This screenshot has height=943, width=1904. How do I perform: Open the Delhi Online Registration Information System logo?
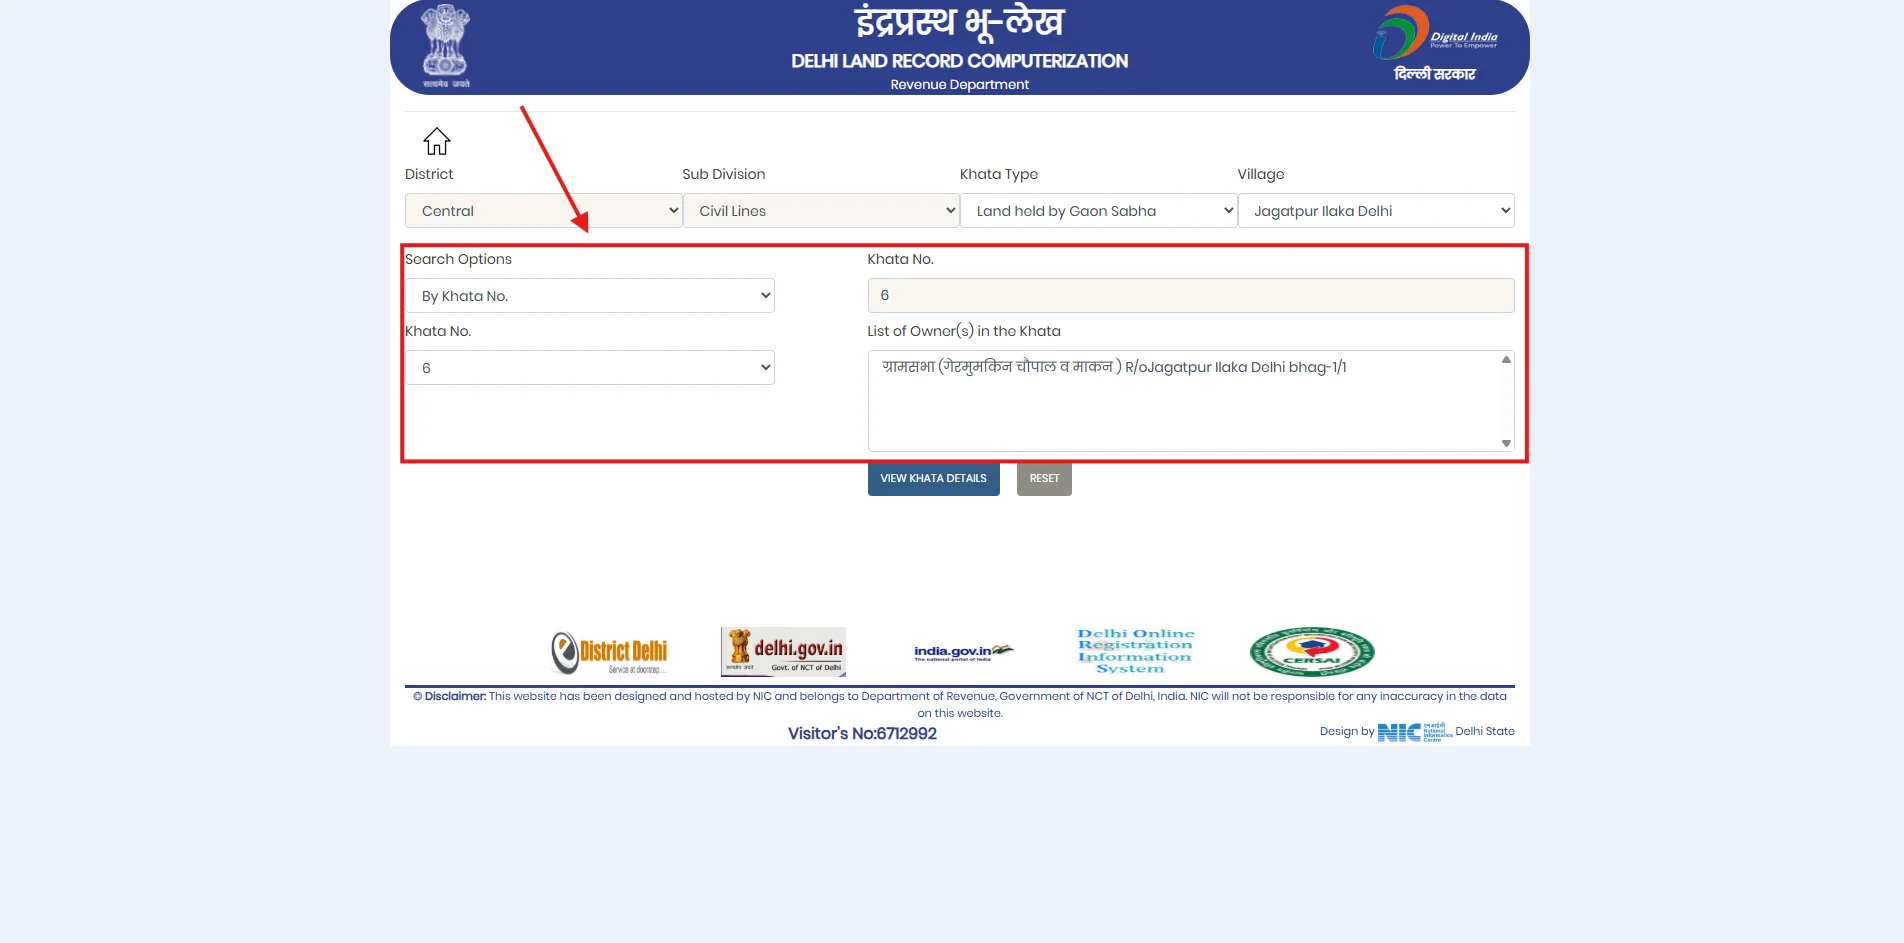[1135, 650]
